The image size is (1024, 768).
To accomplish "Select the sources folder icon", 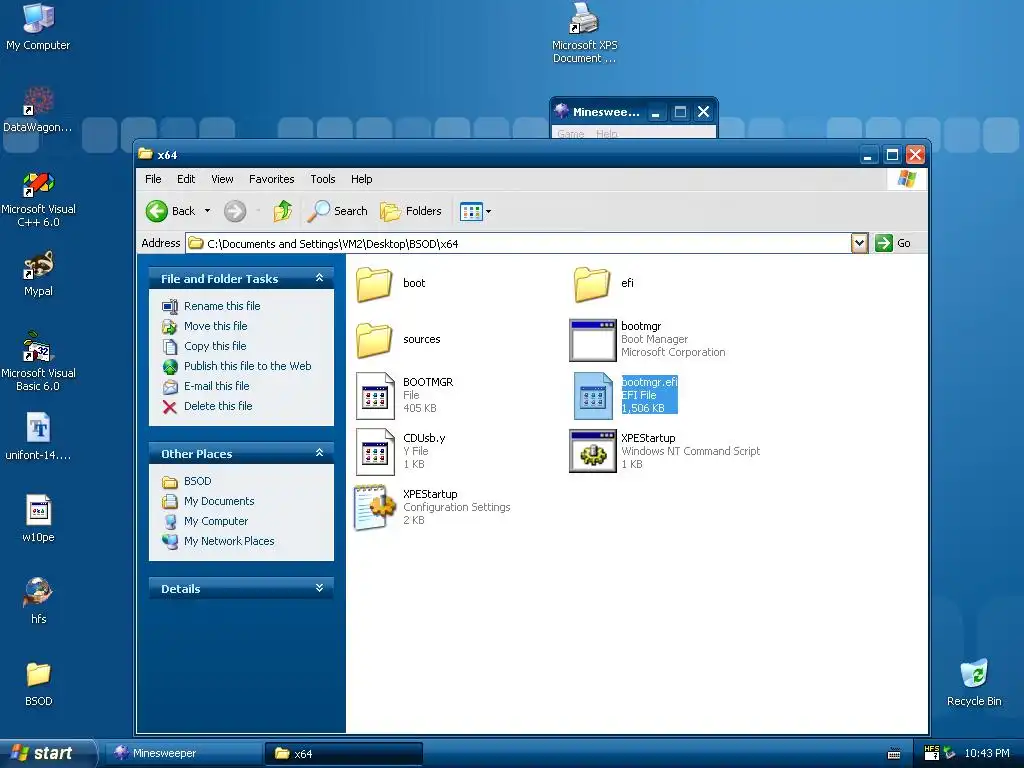I will coord(374,340).
